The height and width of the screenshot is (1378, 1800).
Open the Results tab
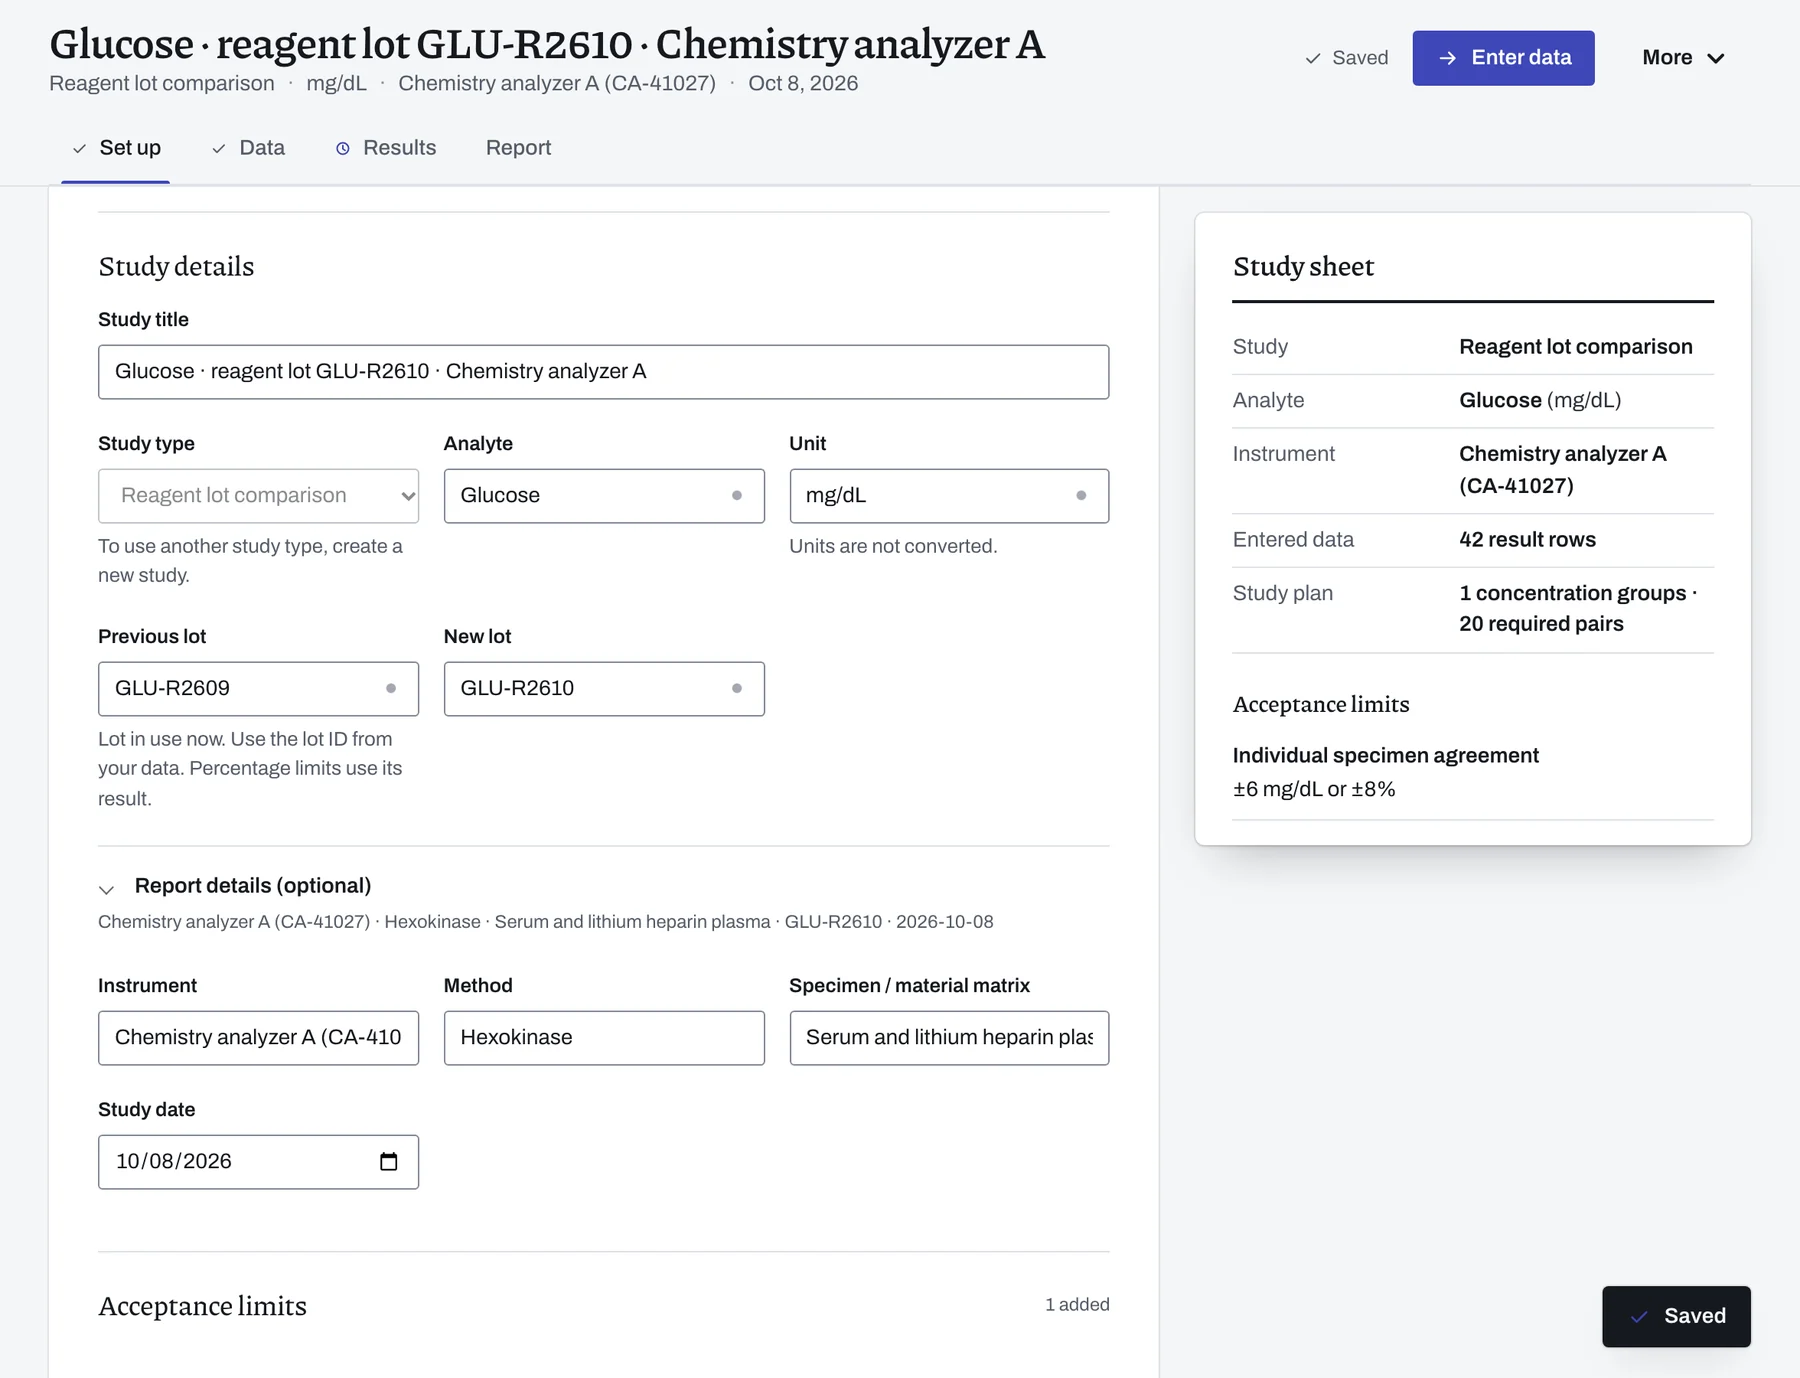point(386,148)
